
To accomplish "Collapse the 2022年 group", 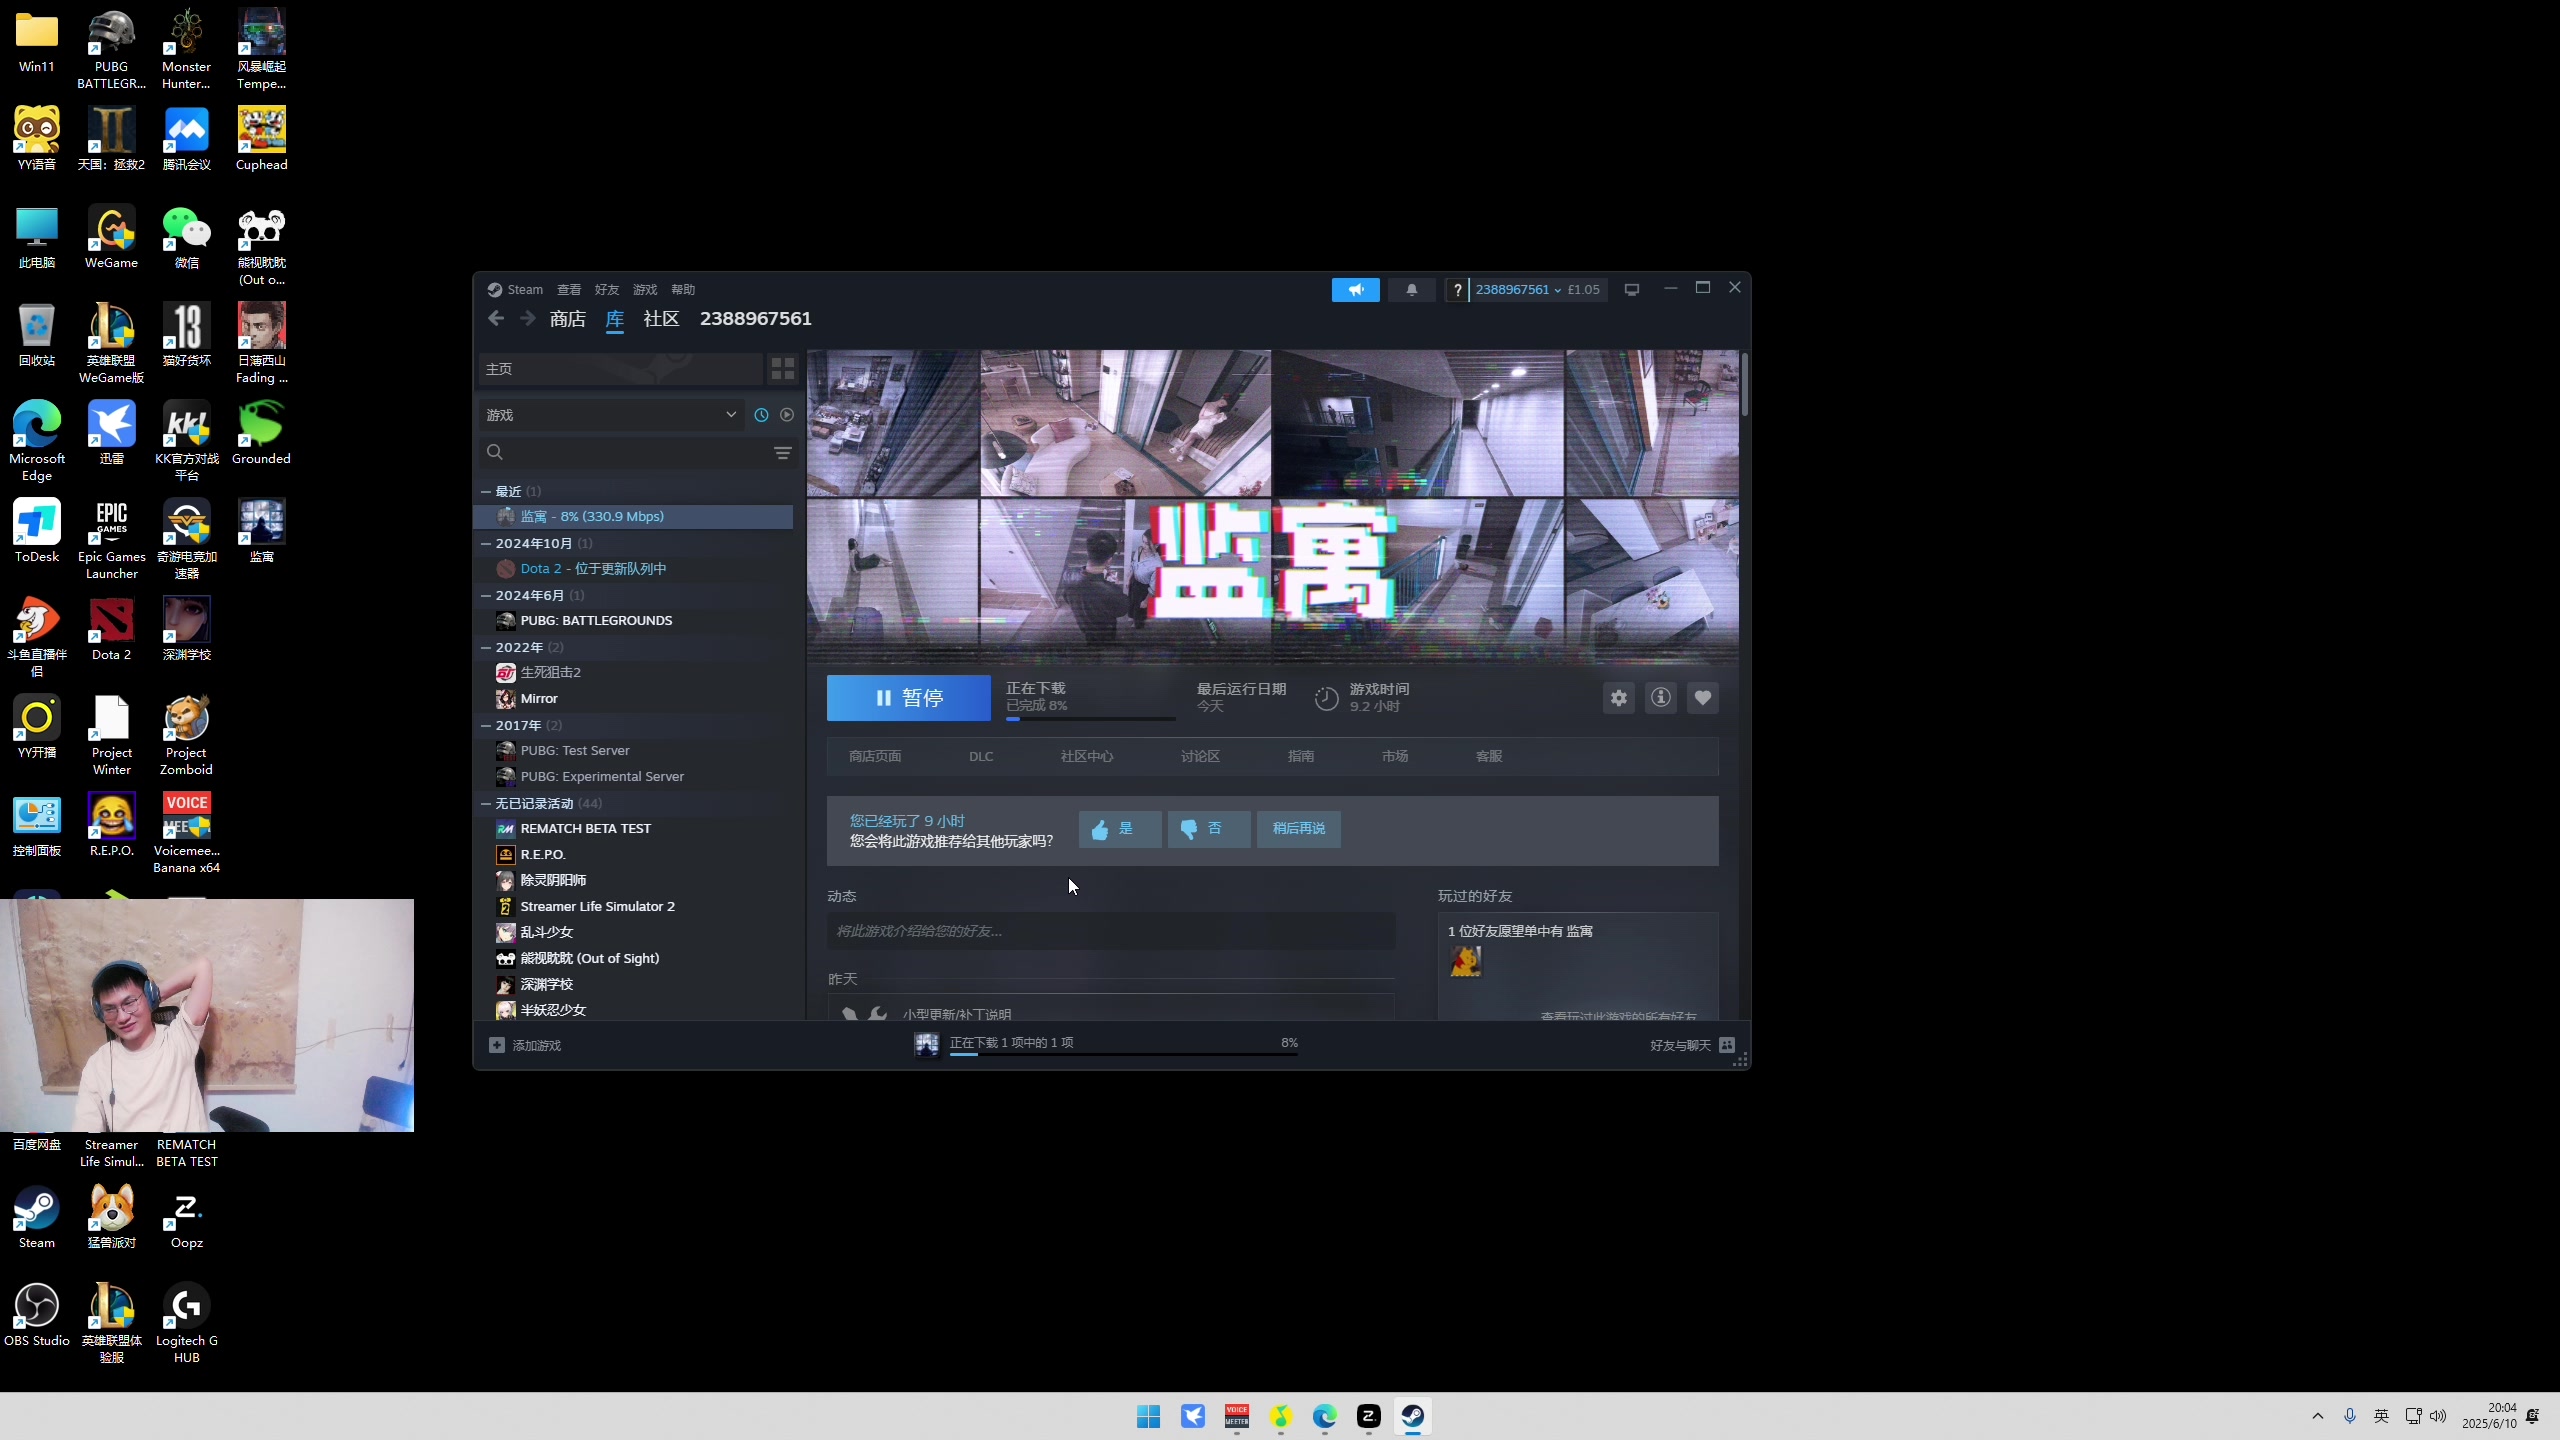I will [x=485, y=648].
